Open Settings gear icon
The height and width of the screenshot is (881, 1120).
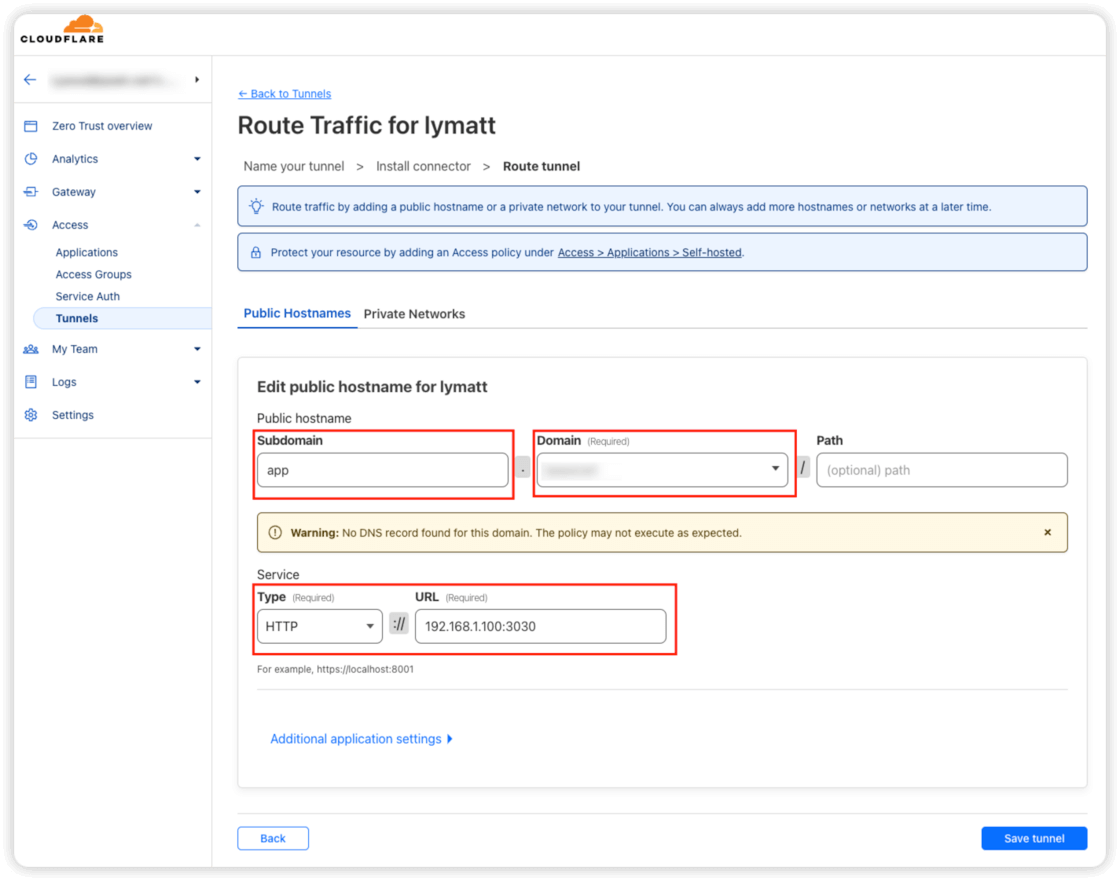31,415
